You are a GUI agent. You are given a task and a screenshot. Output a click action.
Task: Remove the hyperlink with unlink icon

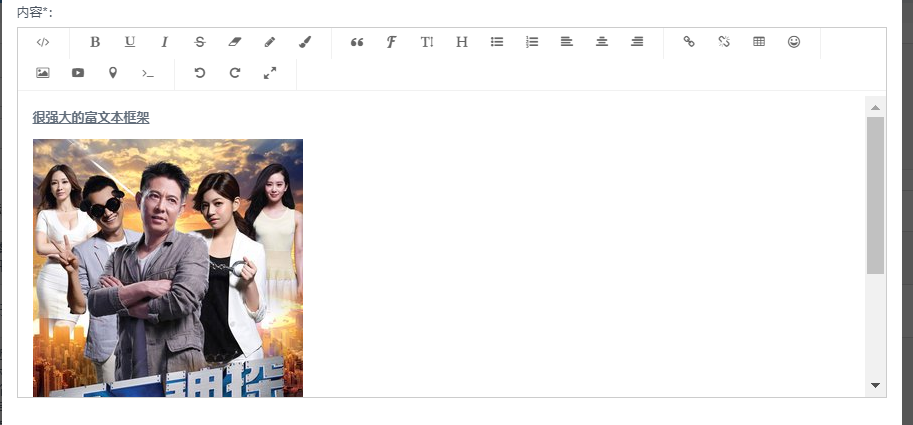click(x=724, y=42)
